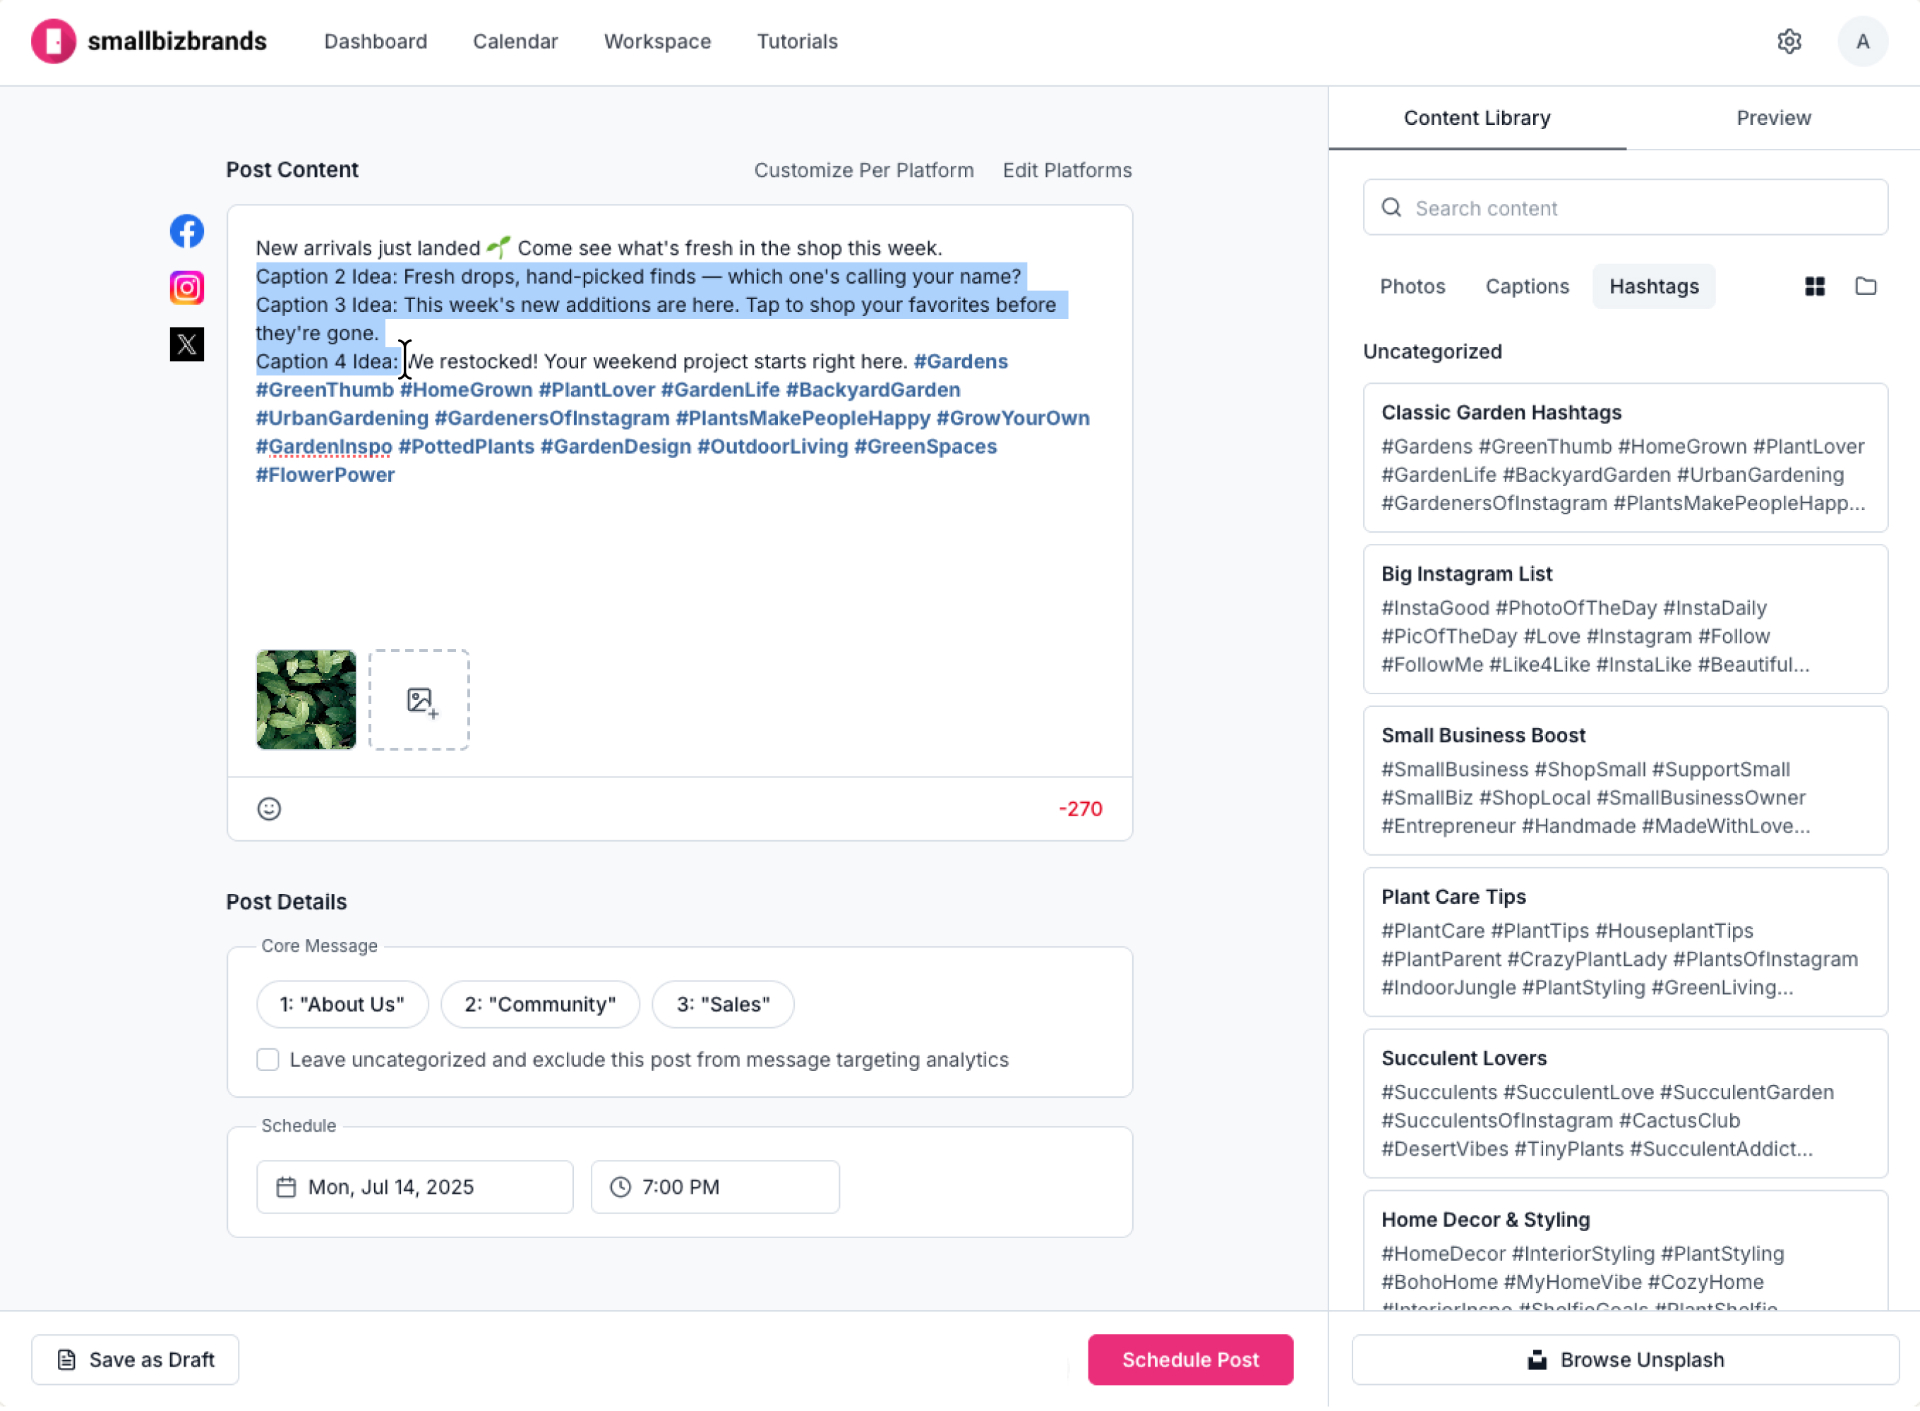The width and height of the screenshot is (1920, 1411).
Task: Open the emoji picker smiley icon
Action: point(269,809)
